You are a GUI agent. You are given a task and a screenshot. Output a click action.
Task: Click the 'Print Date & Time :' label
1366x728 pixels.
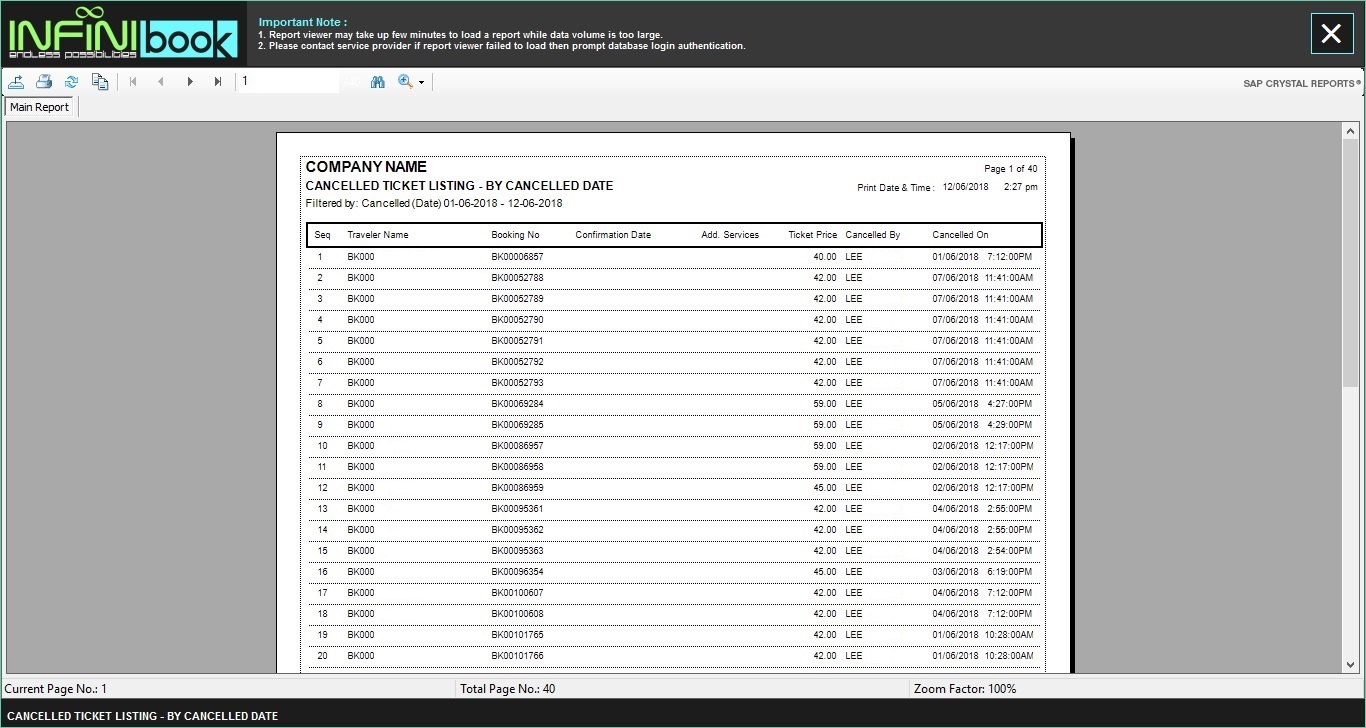[x=896, y=188]
